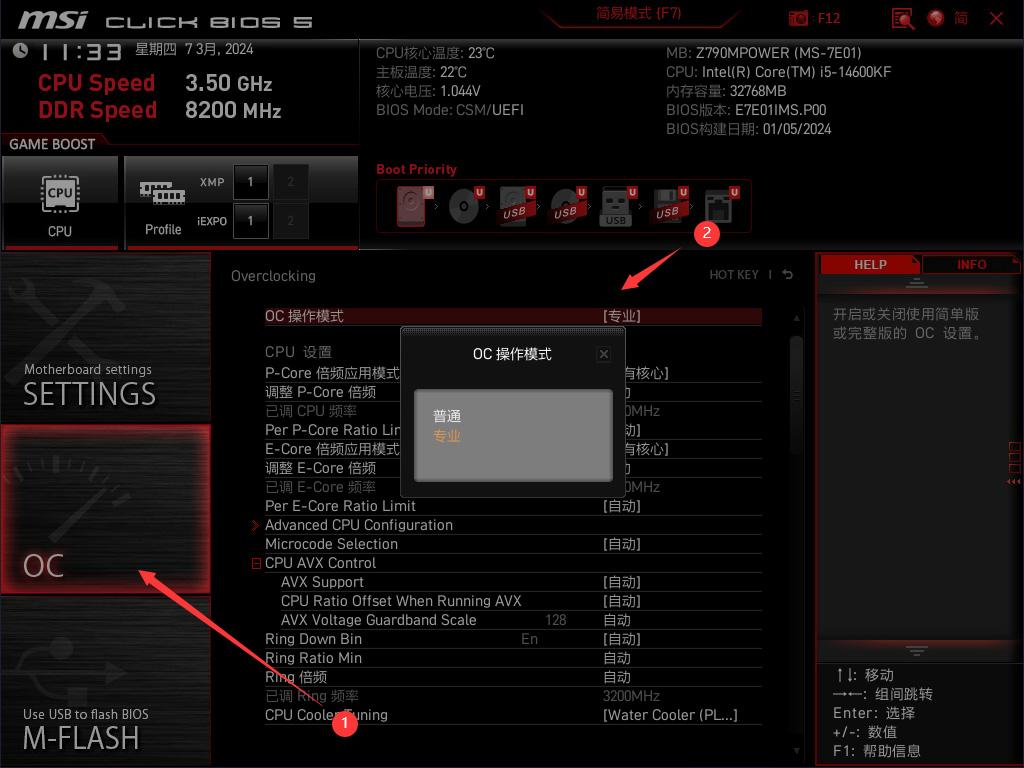
Task: Select the network boot device icon
Action: [721, 206]
